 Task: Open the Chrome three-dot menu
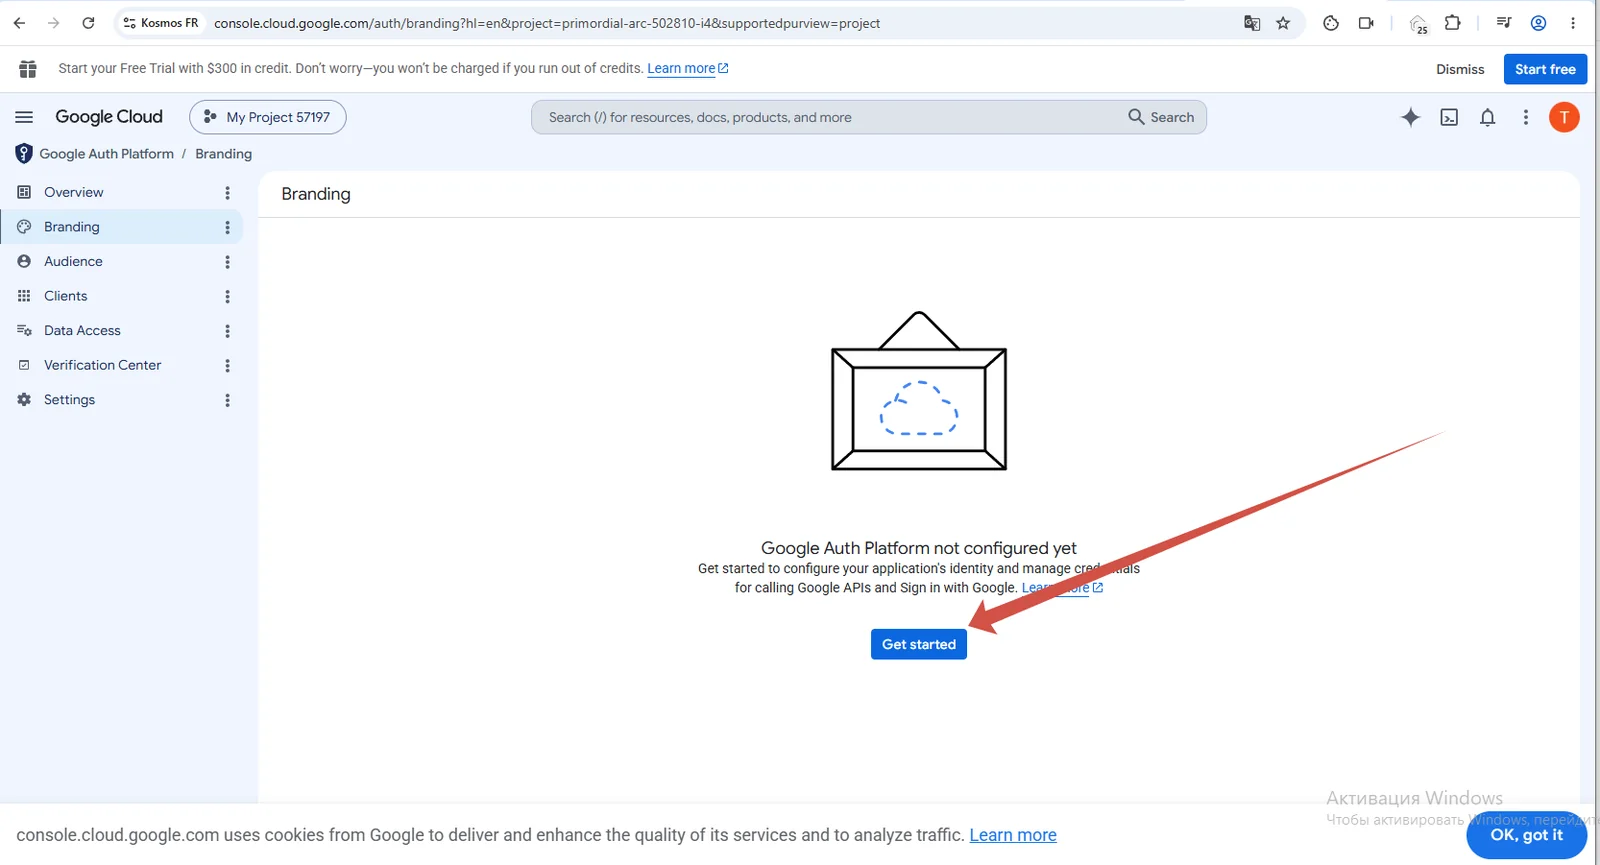1573,23
